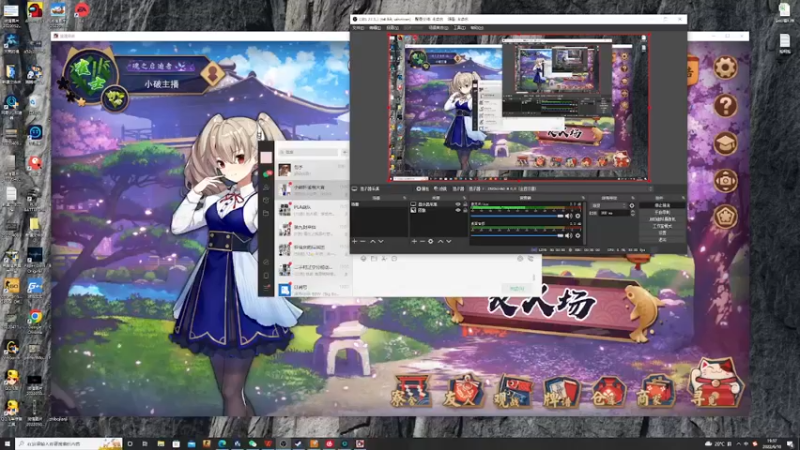Remove selected source with minus icon
800x450 pixels.
(x=422, y=241)
